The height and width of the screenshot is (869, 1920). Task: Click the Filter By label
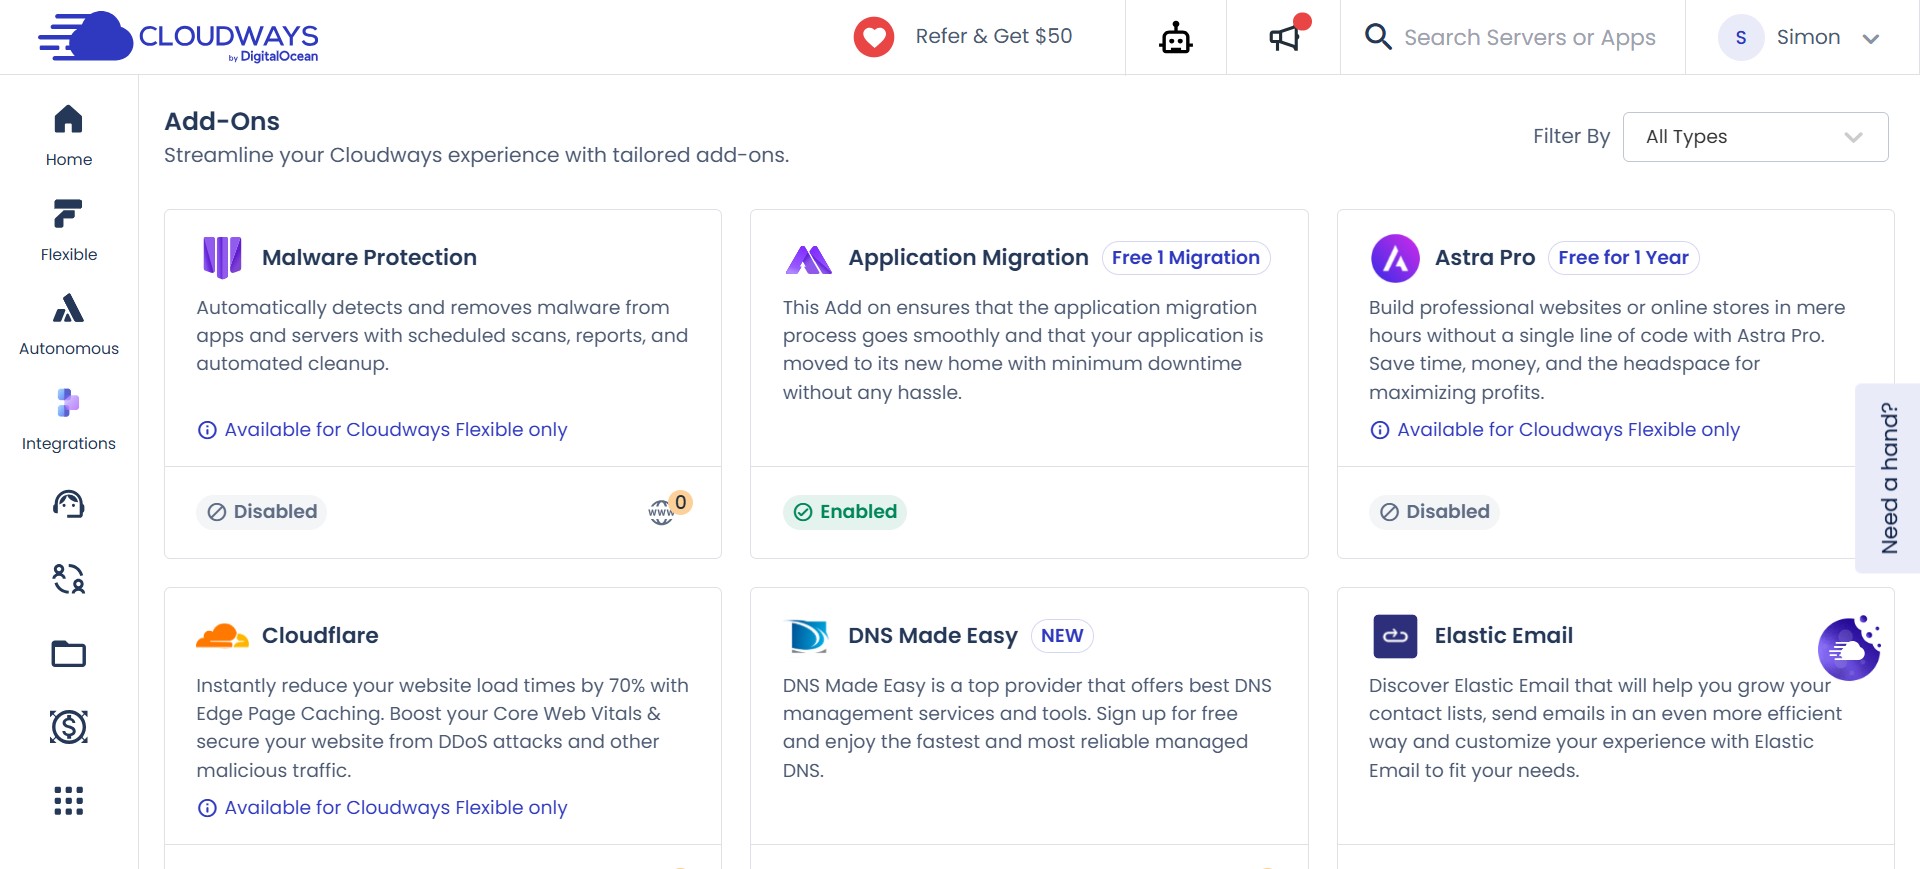click(x=1571, y=137)
